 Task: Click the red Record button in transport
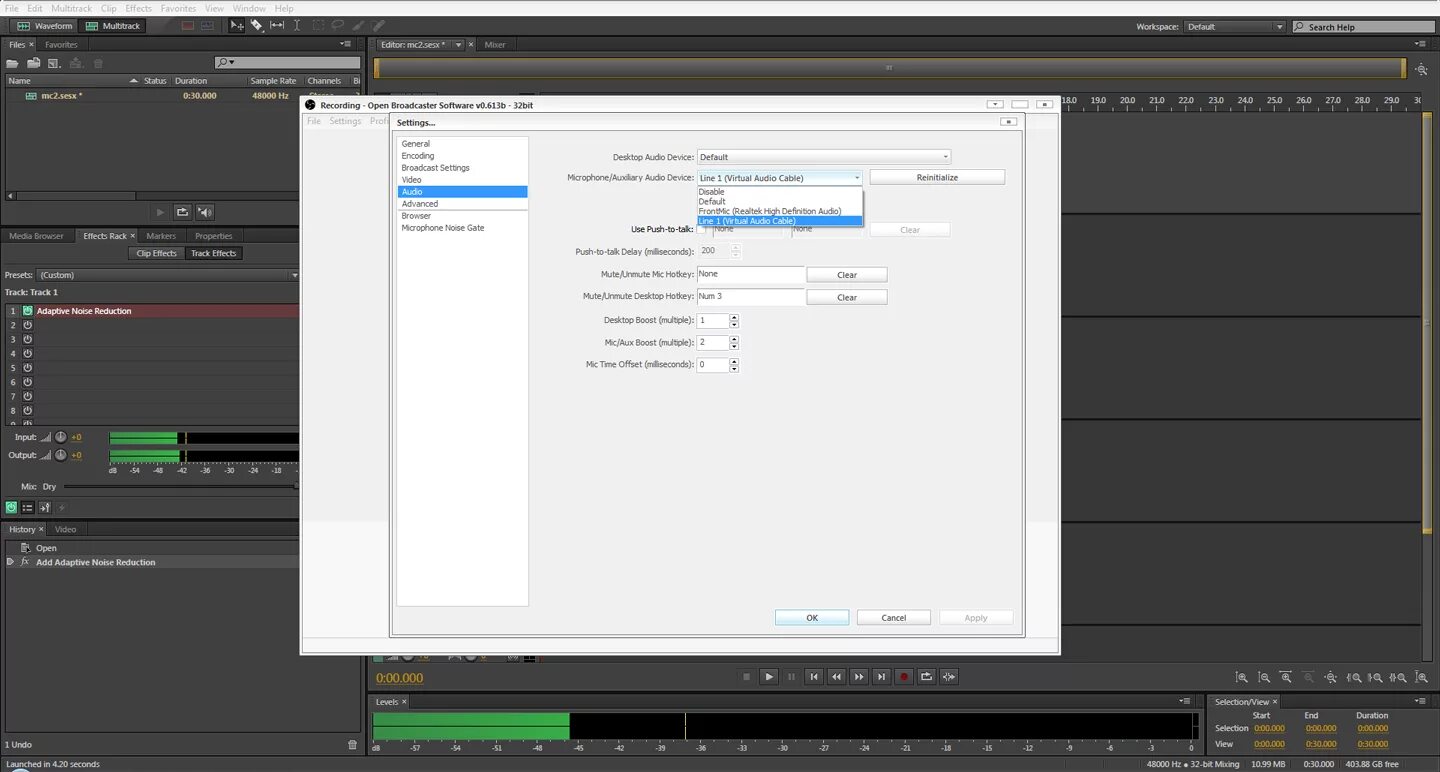coord(904,677)
